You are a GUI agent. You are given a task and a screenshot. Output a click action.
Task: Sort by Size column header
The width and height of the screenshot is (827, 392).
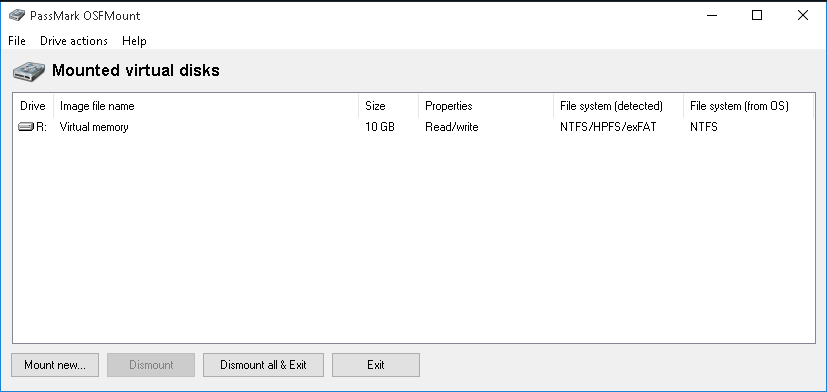coord(389,106)
